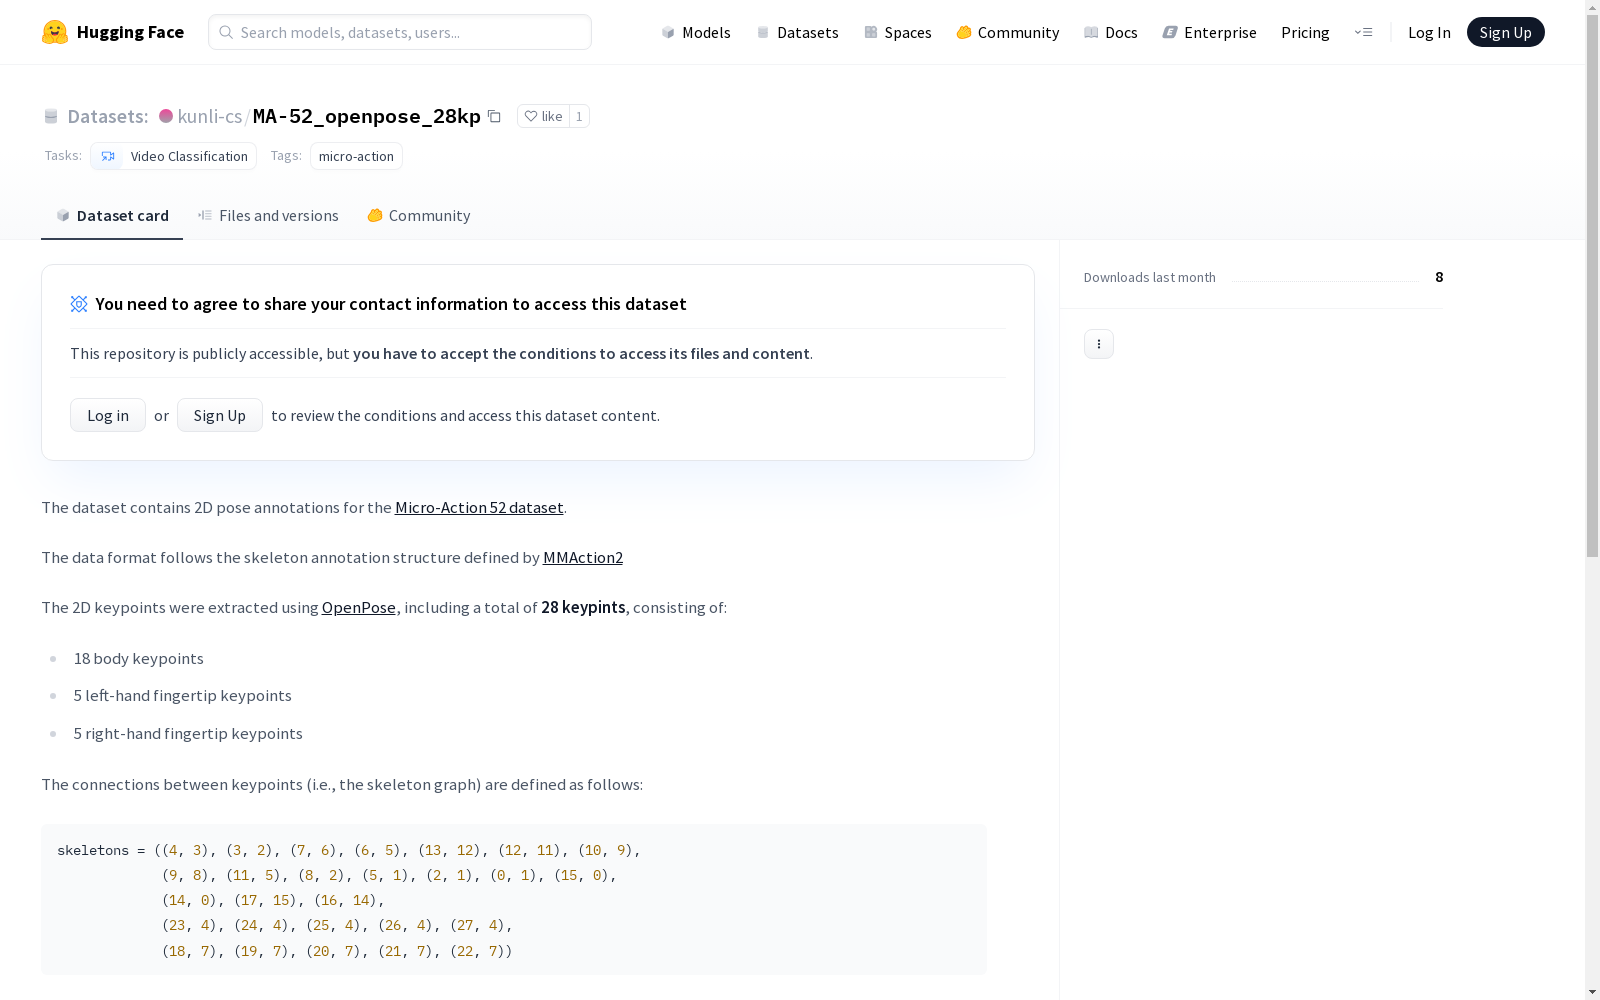Screen dimensions: 1600x1000
Task: Click the gated-access badge icon in notice
Action: [79, 304]
